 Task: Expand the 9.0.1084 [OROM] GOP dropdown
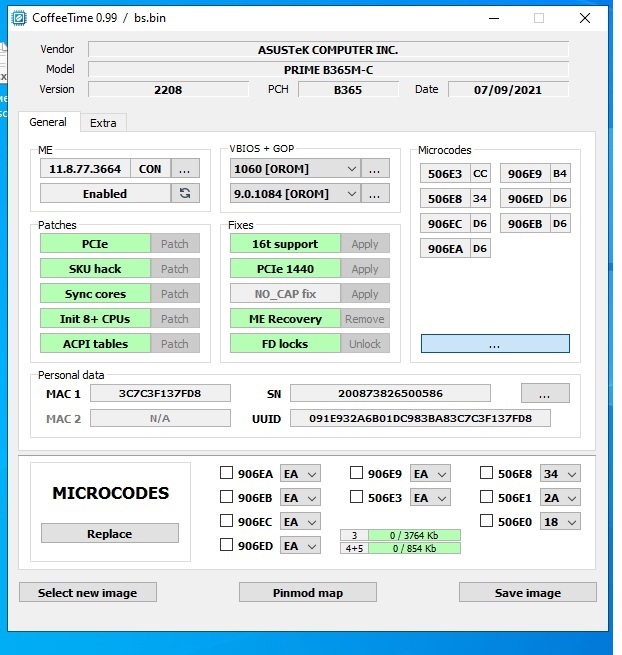295,193
